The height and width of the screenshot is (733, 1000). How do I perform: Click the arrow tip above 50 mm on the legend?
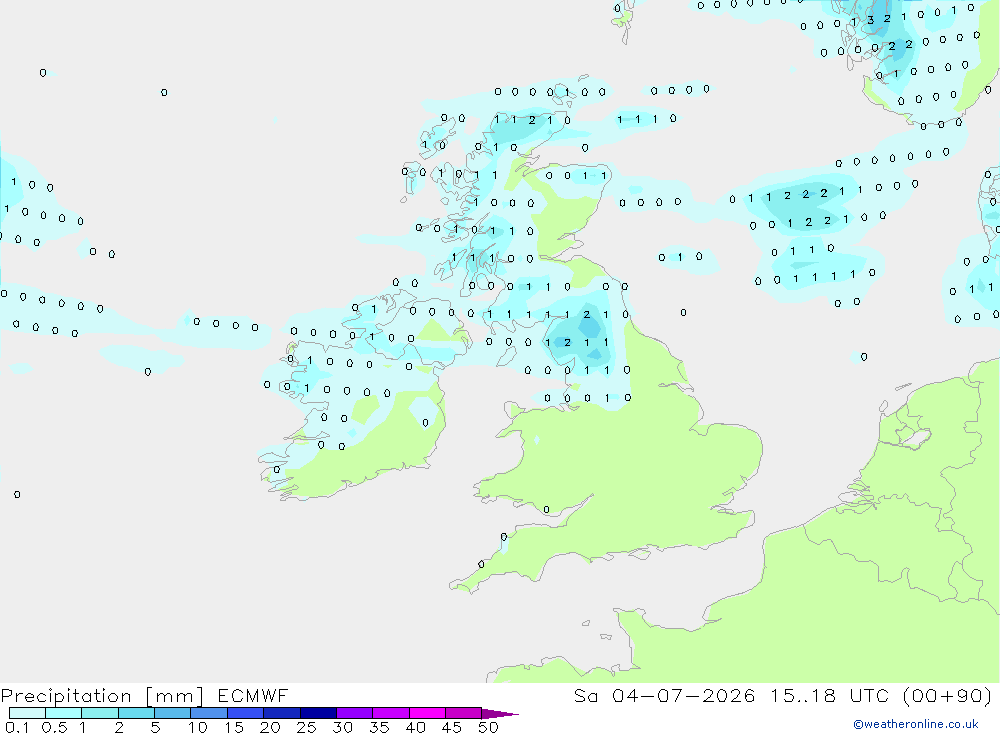pos(501,714)
